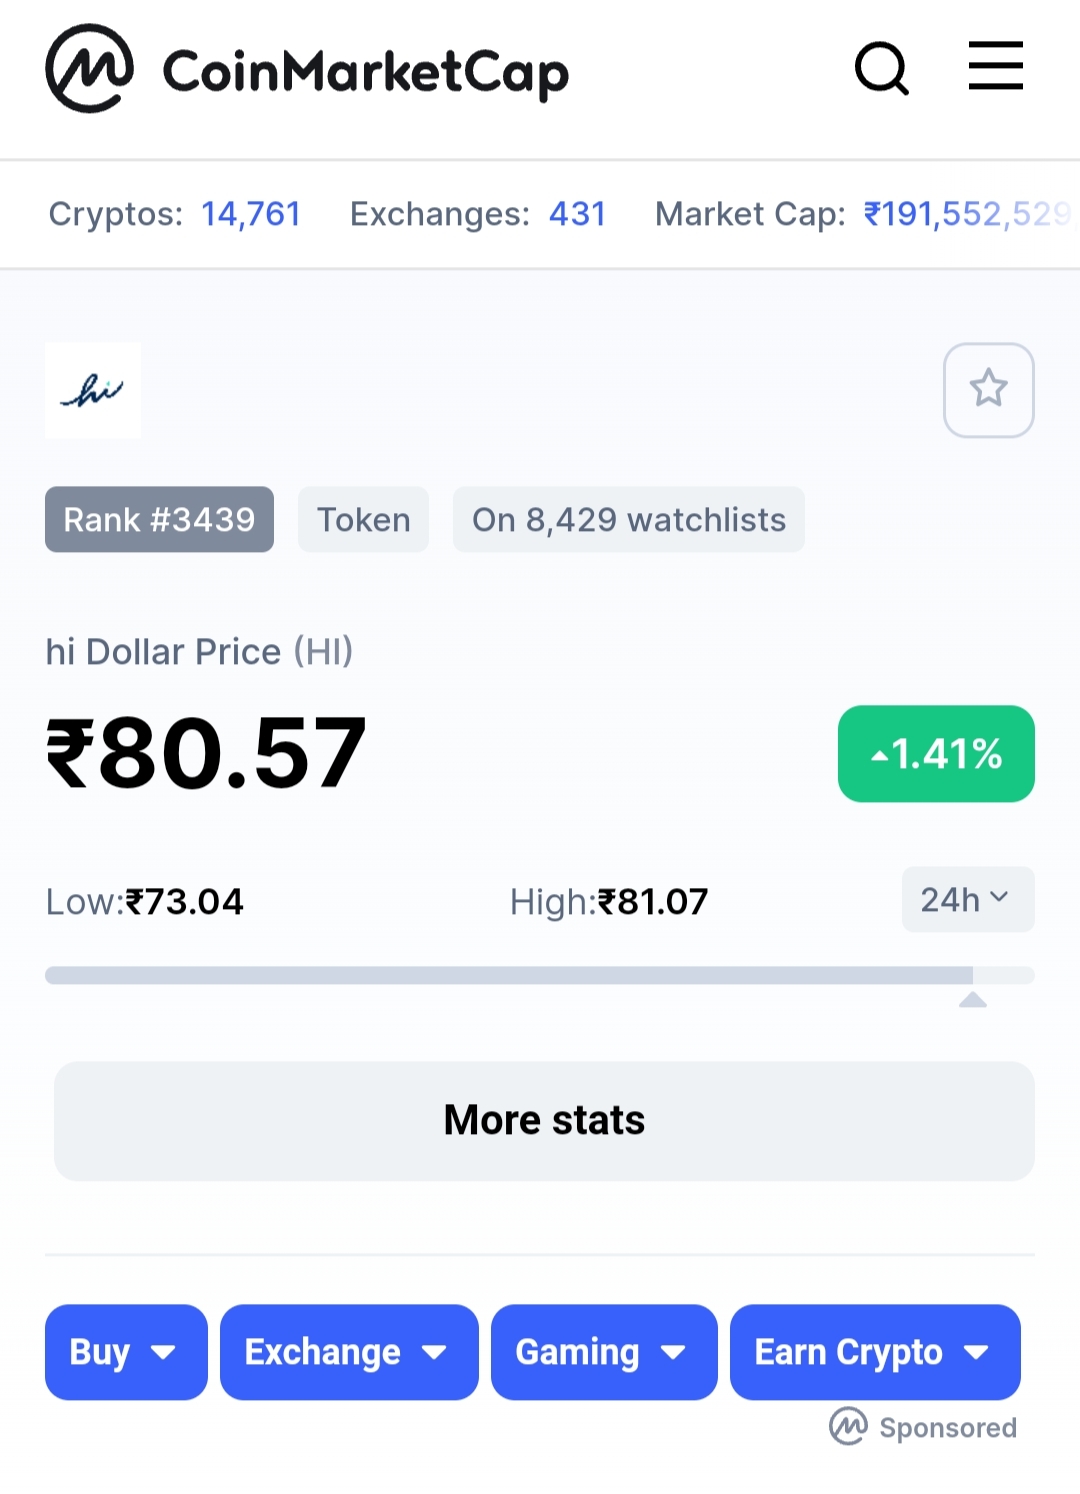The height and width of the screenshot is (1494, 1080).
Task: Add HI to watchlist via star
Action: (989, 390)
